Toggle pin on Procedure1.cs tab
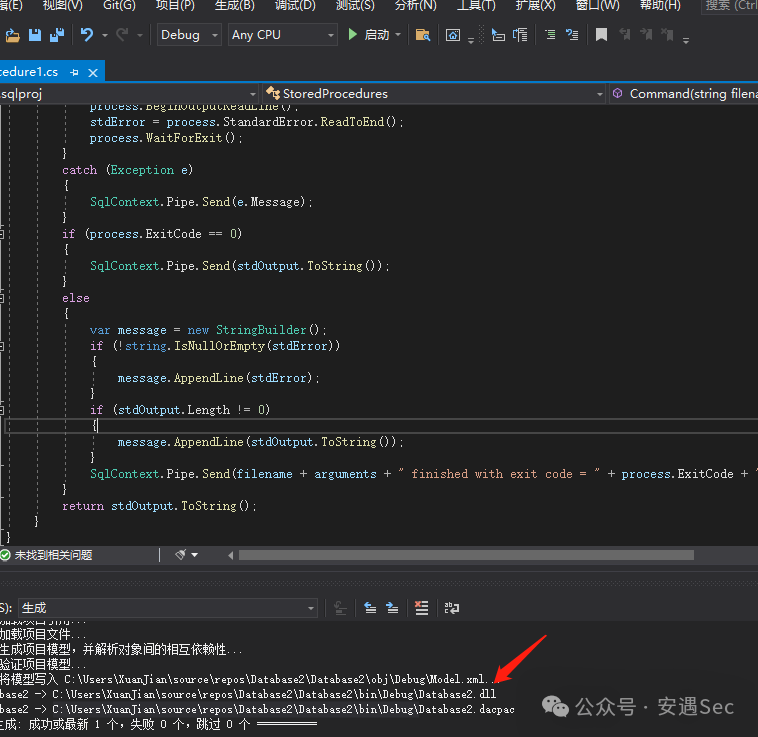The image size is (758, 737). click(75, 73)
